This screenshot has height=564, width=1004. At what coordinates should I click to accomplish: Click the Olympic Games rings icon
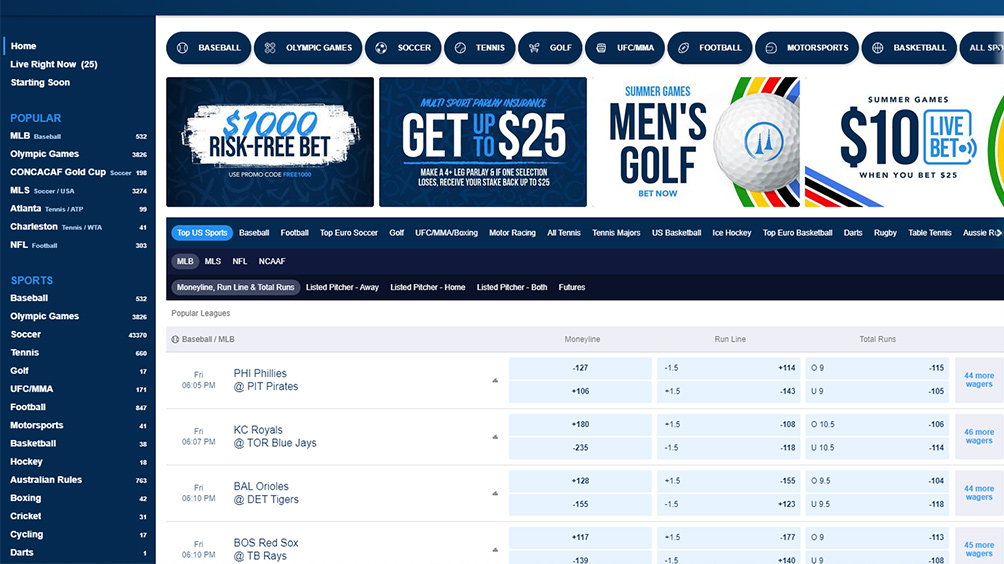click(x=270, y=48)
